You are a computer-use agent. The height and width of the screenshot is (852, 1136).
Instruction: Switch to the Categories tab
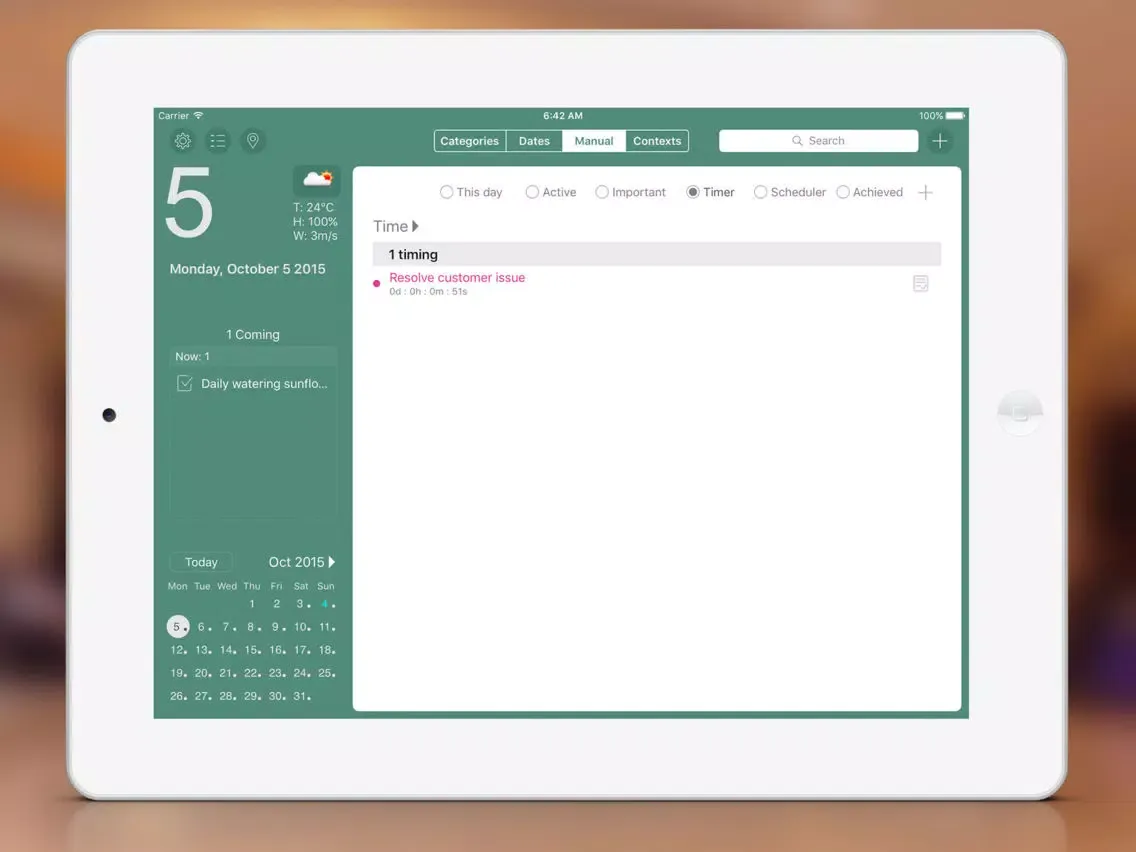coord(469,140)
